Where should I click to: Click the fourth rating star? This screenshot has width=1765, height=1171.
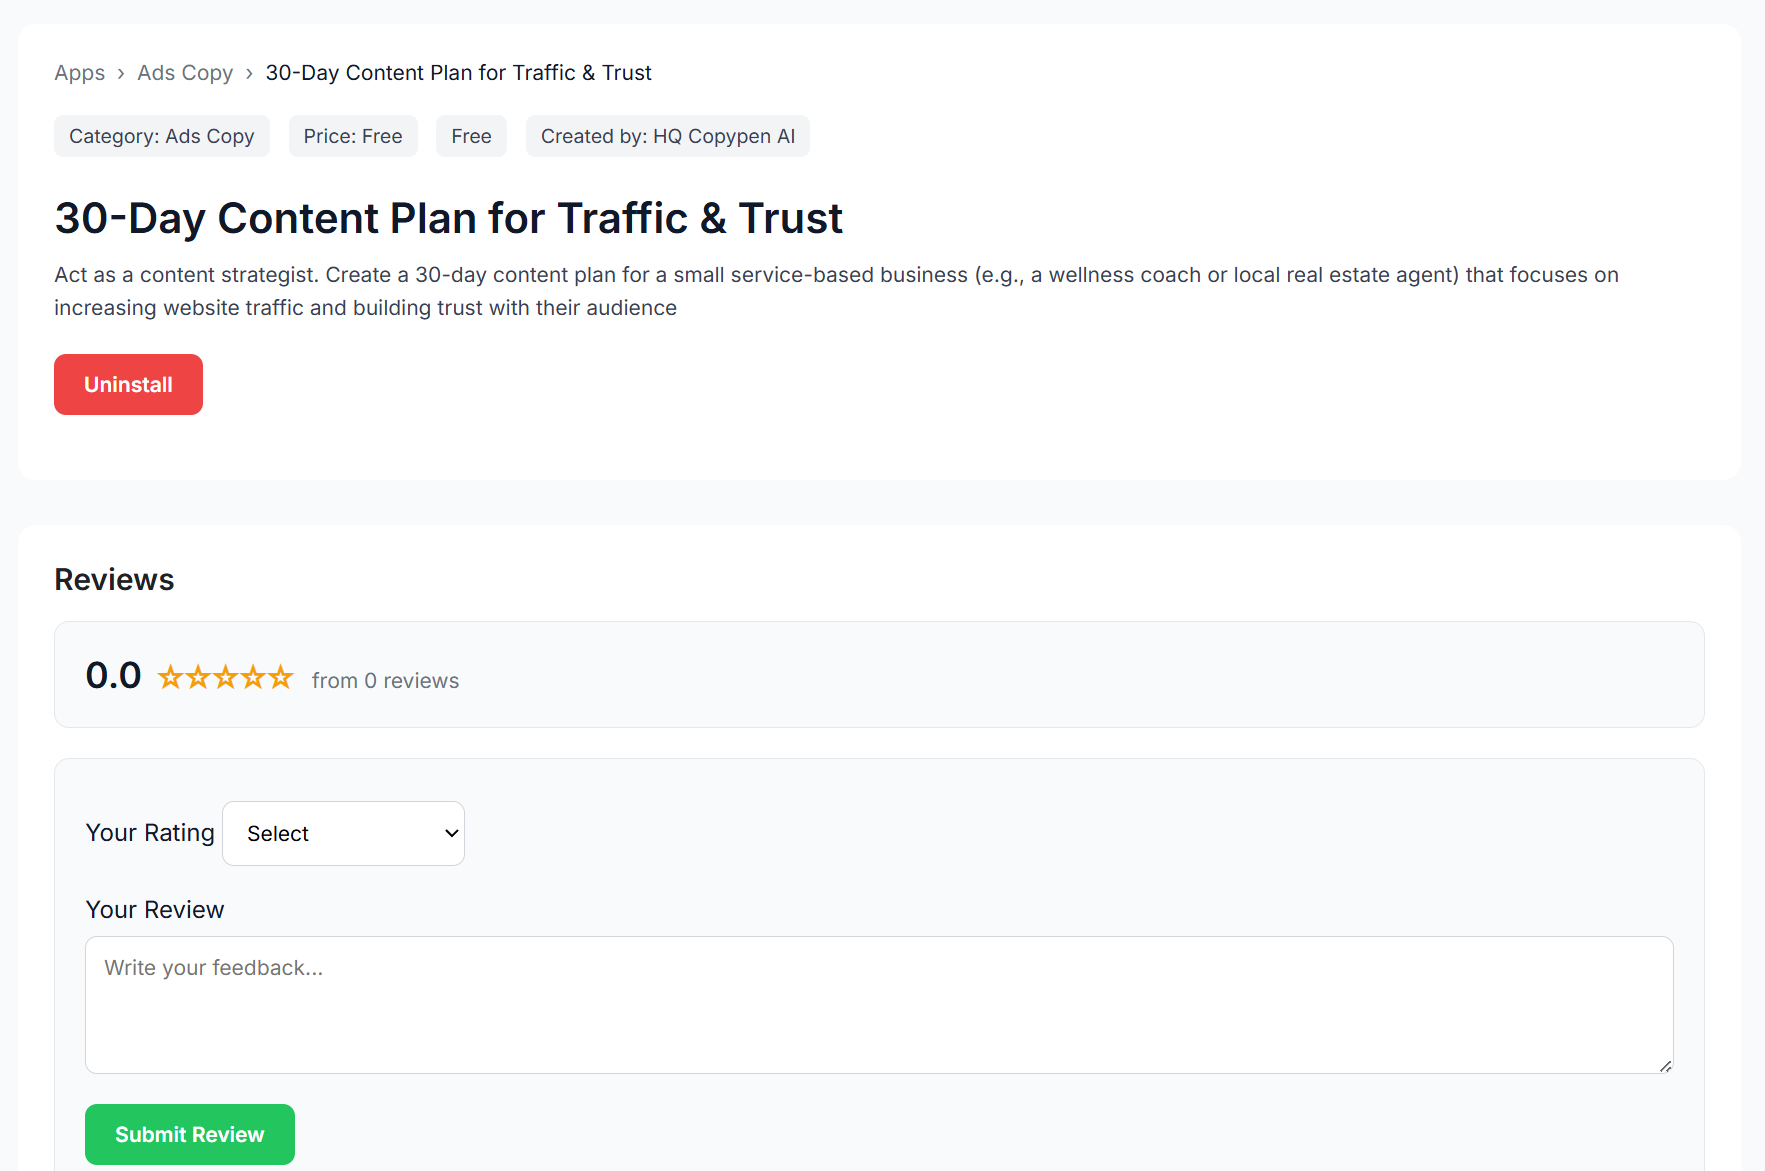(253, 676)
